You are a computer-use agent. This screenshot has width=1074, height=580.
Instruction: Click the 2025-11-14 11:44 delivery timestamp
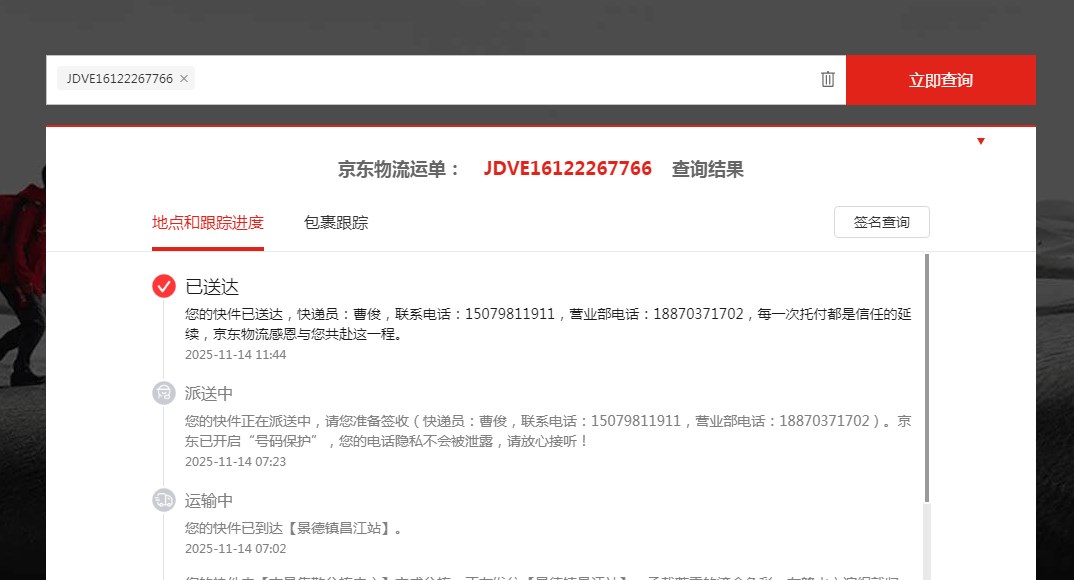235,355
